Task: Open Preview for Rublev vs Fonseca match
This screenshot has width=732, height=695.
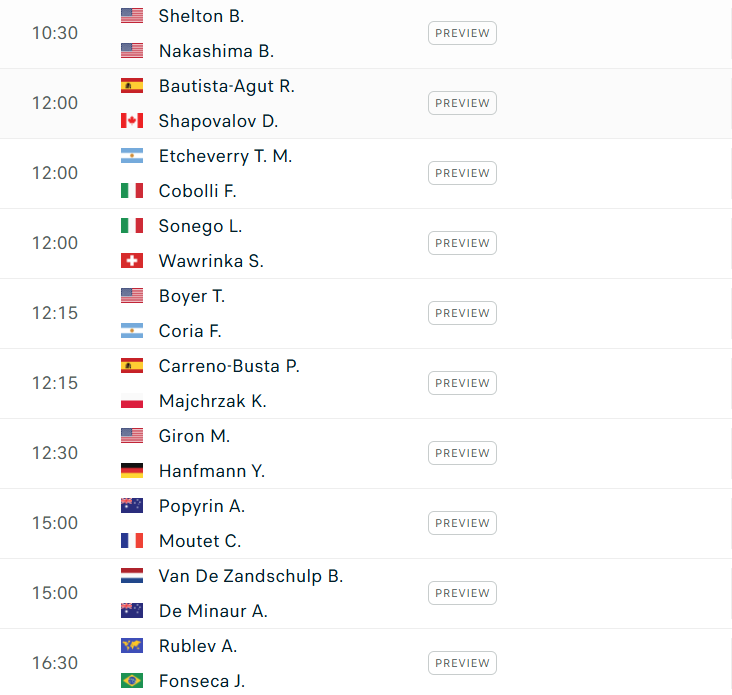Action: tap(462, 663)
